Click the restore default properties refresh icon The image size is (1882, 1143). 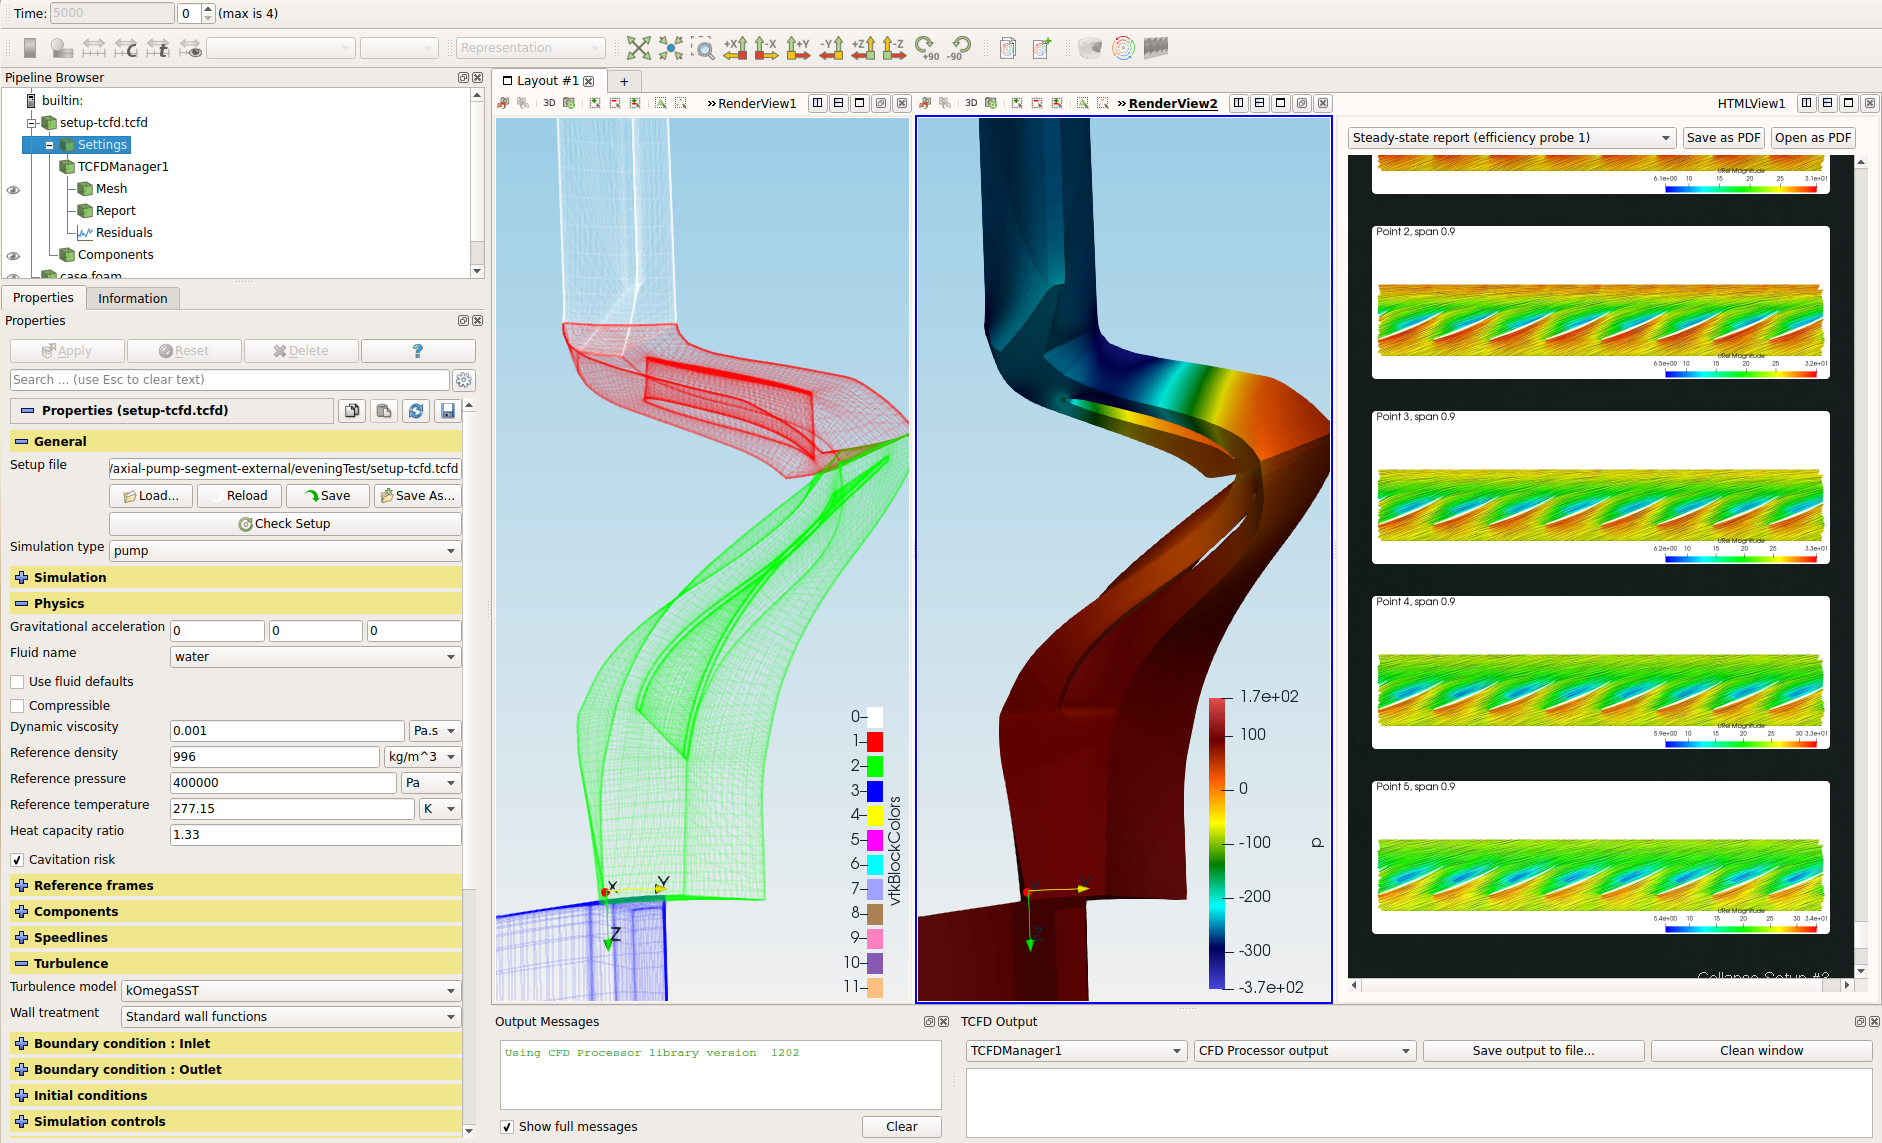pyautogui.click(x=416, y=411)
